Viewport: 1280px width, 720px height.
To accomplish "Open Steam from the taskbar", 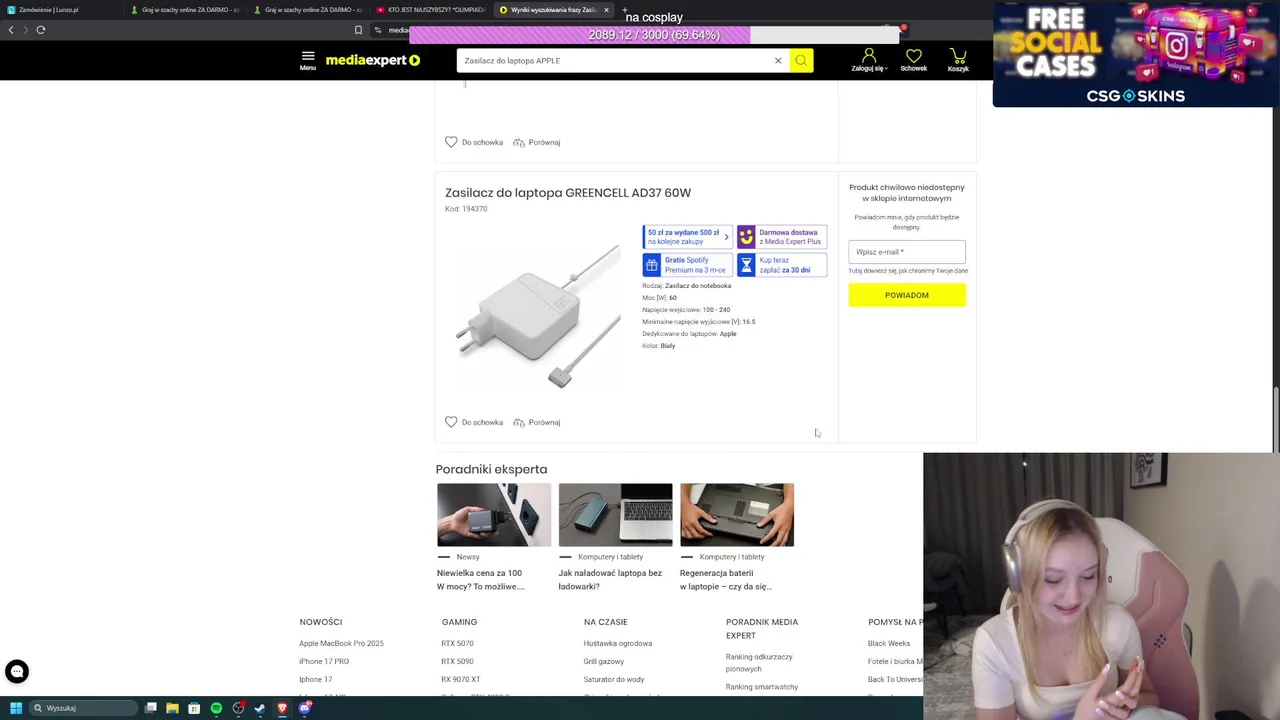I will (260, 708).
